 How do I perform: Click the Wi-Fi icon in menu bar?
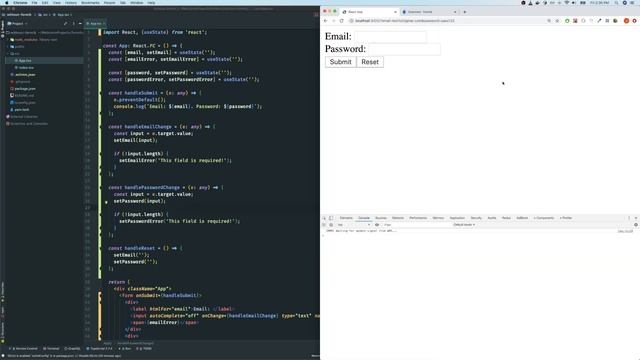[567, 3]
